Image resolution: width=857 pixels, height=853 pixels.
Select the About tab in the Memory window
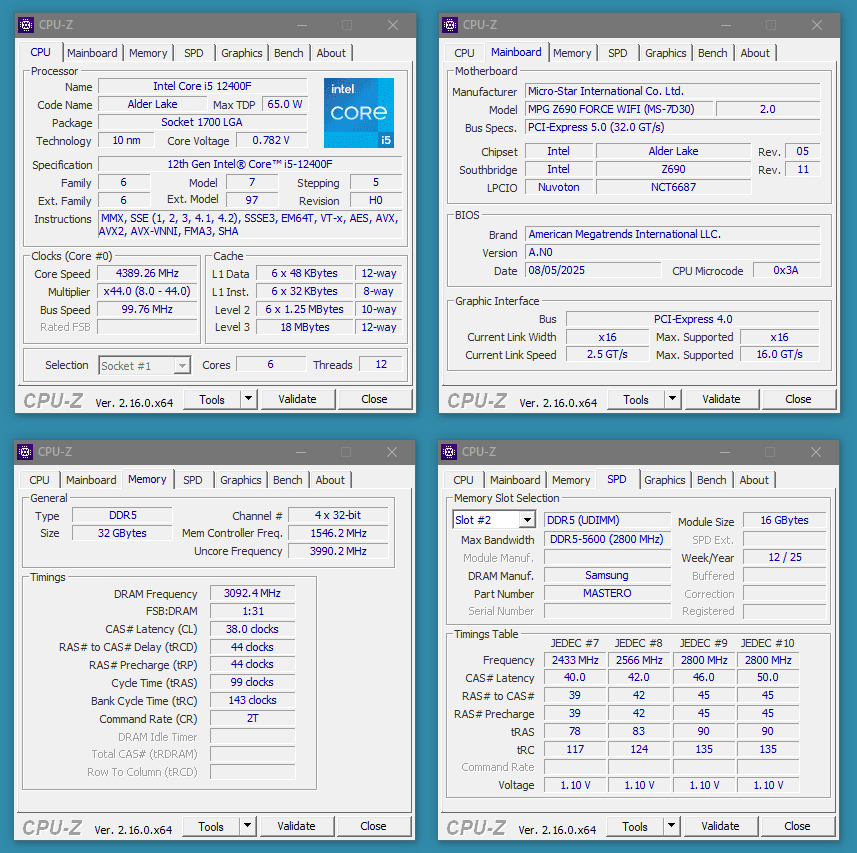pos(330,480)
